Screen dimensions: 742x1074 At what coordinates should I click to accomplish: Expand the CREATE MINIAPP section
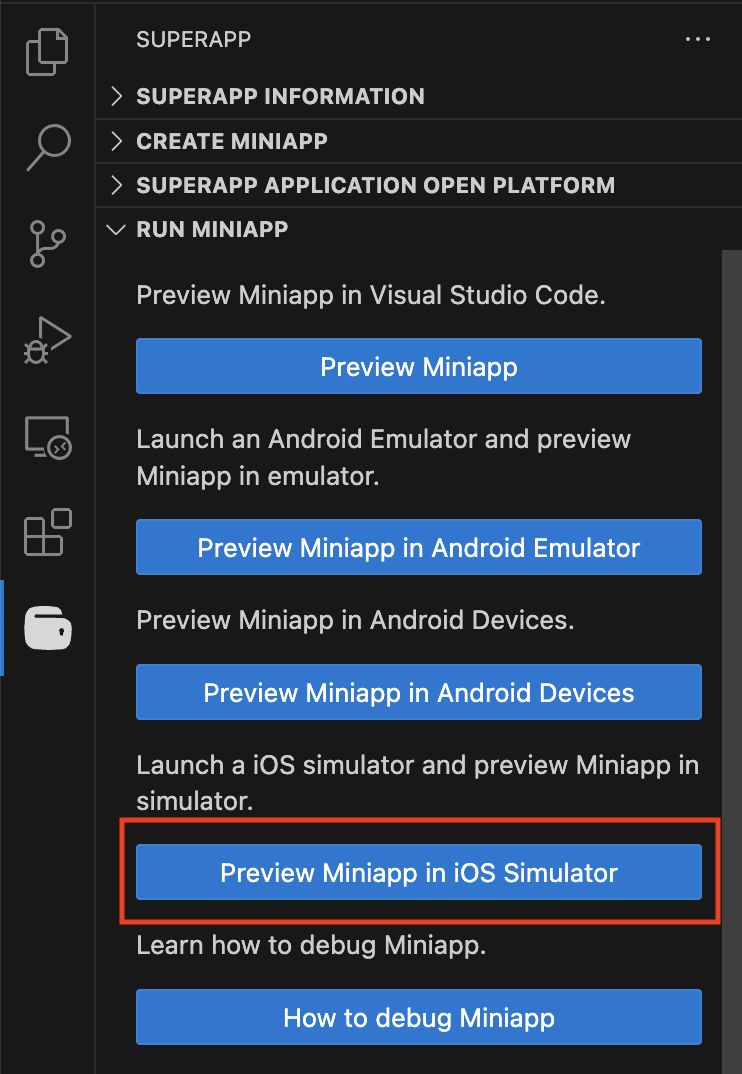point(419,141)
